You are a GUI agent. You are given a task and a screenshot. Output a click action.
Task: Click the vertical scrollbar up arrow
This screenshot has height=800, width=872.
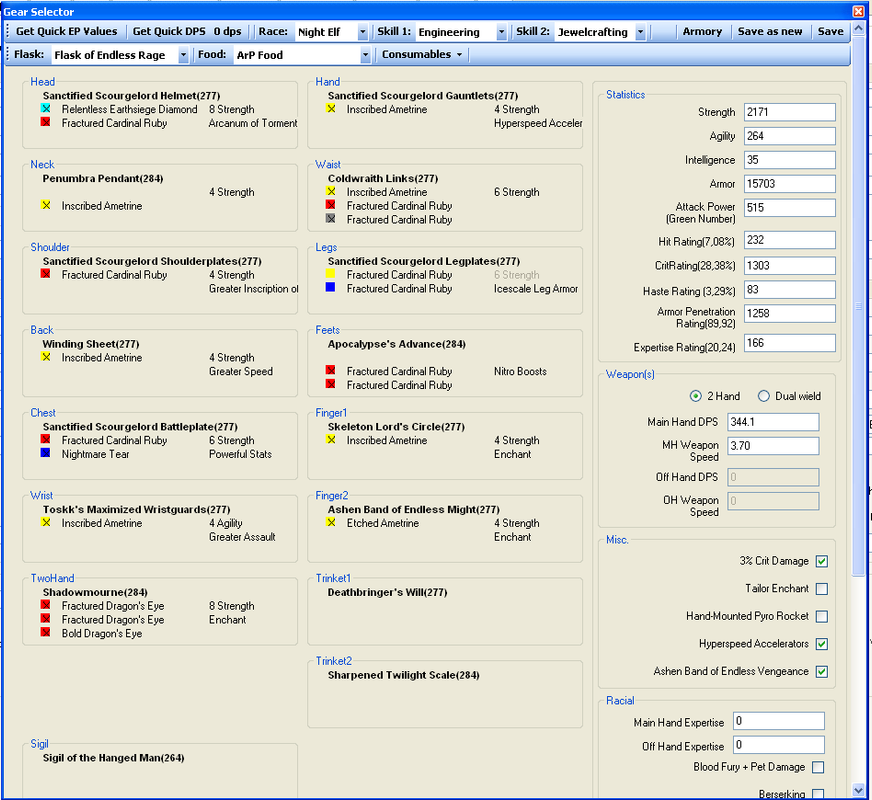[x=859, y=28]
